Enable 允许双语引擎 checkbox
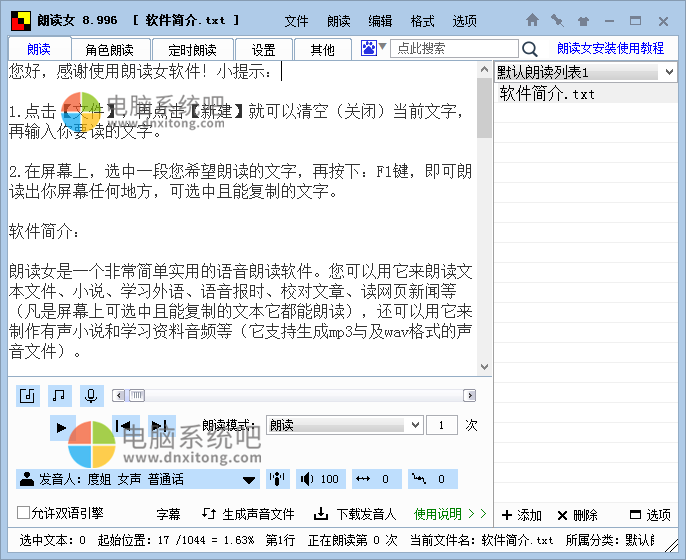 (23, 513)
